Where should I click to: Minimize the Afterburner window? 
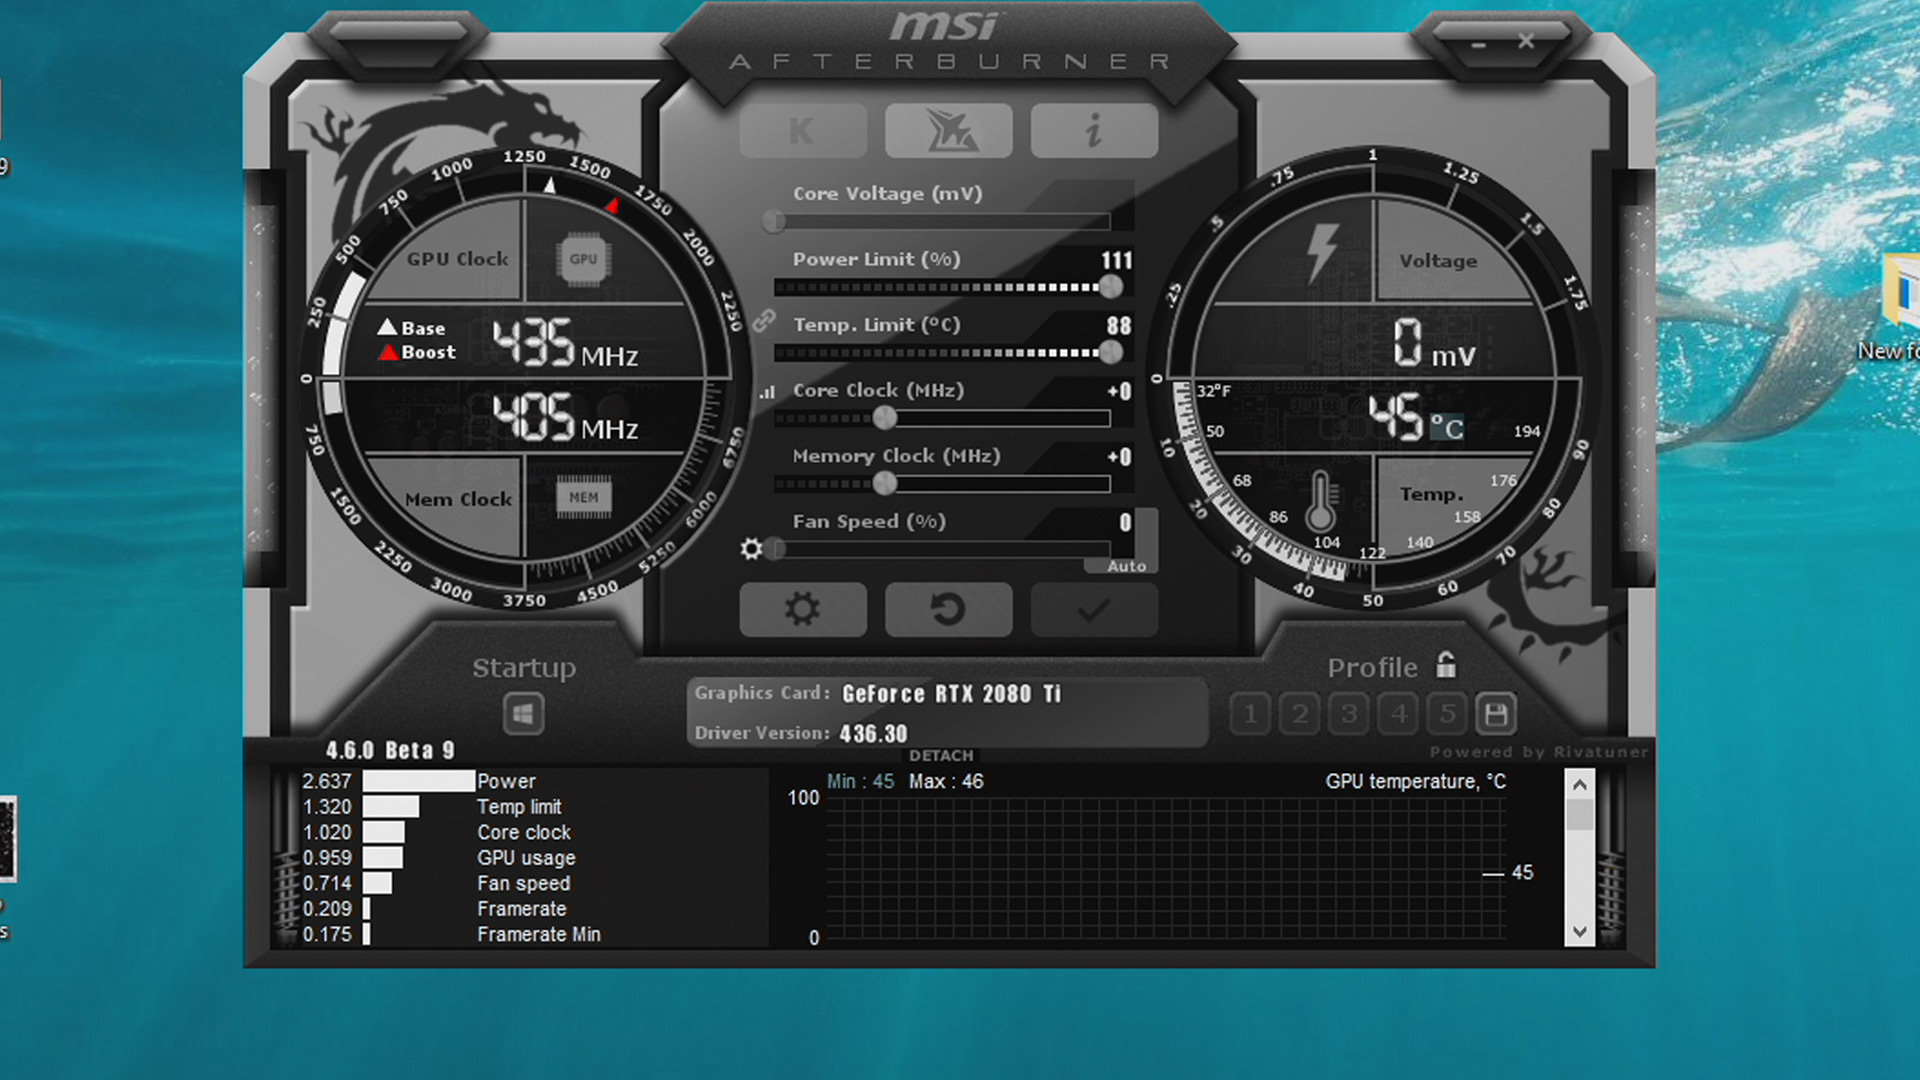(x=1479, y=44)
